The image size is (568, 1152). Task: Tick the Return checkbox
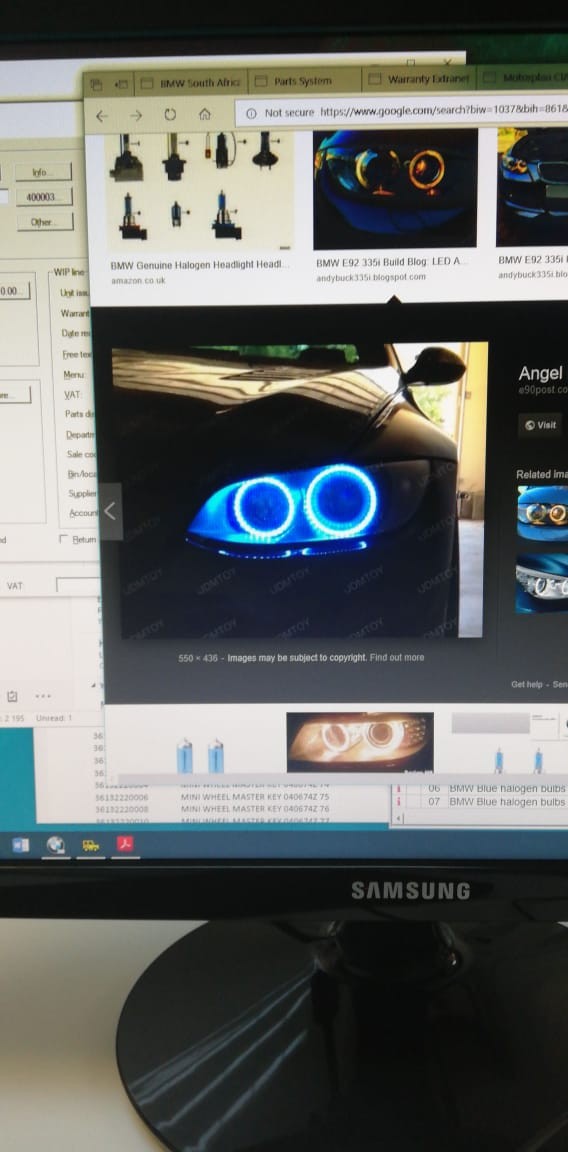[64, 539]
